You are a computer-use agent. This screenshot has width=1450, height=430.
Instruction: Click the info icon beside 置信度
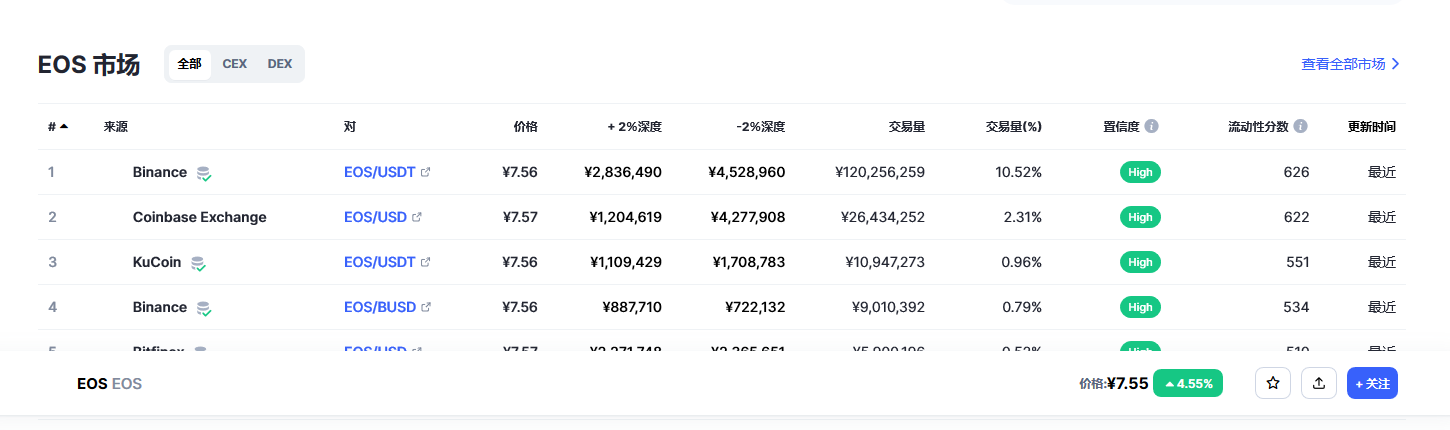(1151, 127)
